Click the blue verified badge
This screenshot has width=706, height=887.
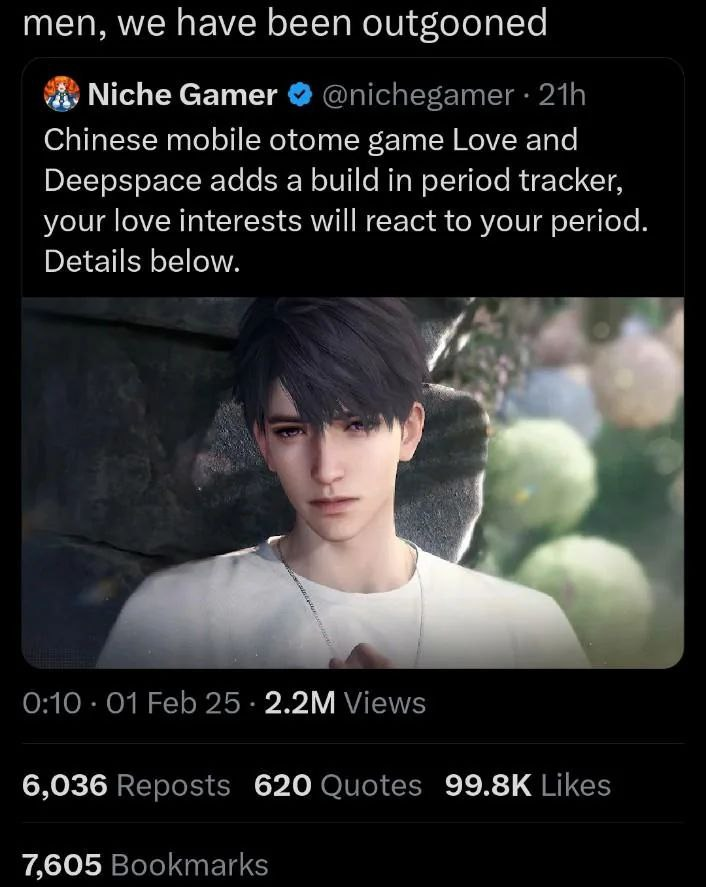click(x=300, y=94)
